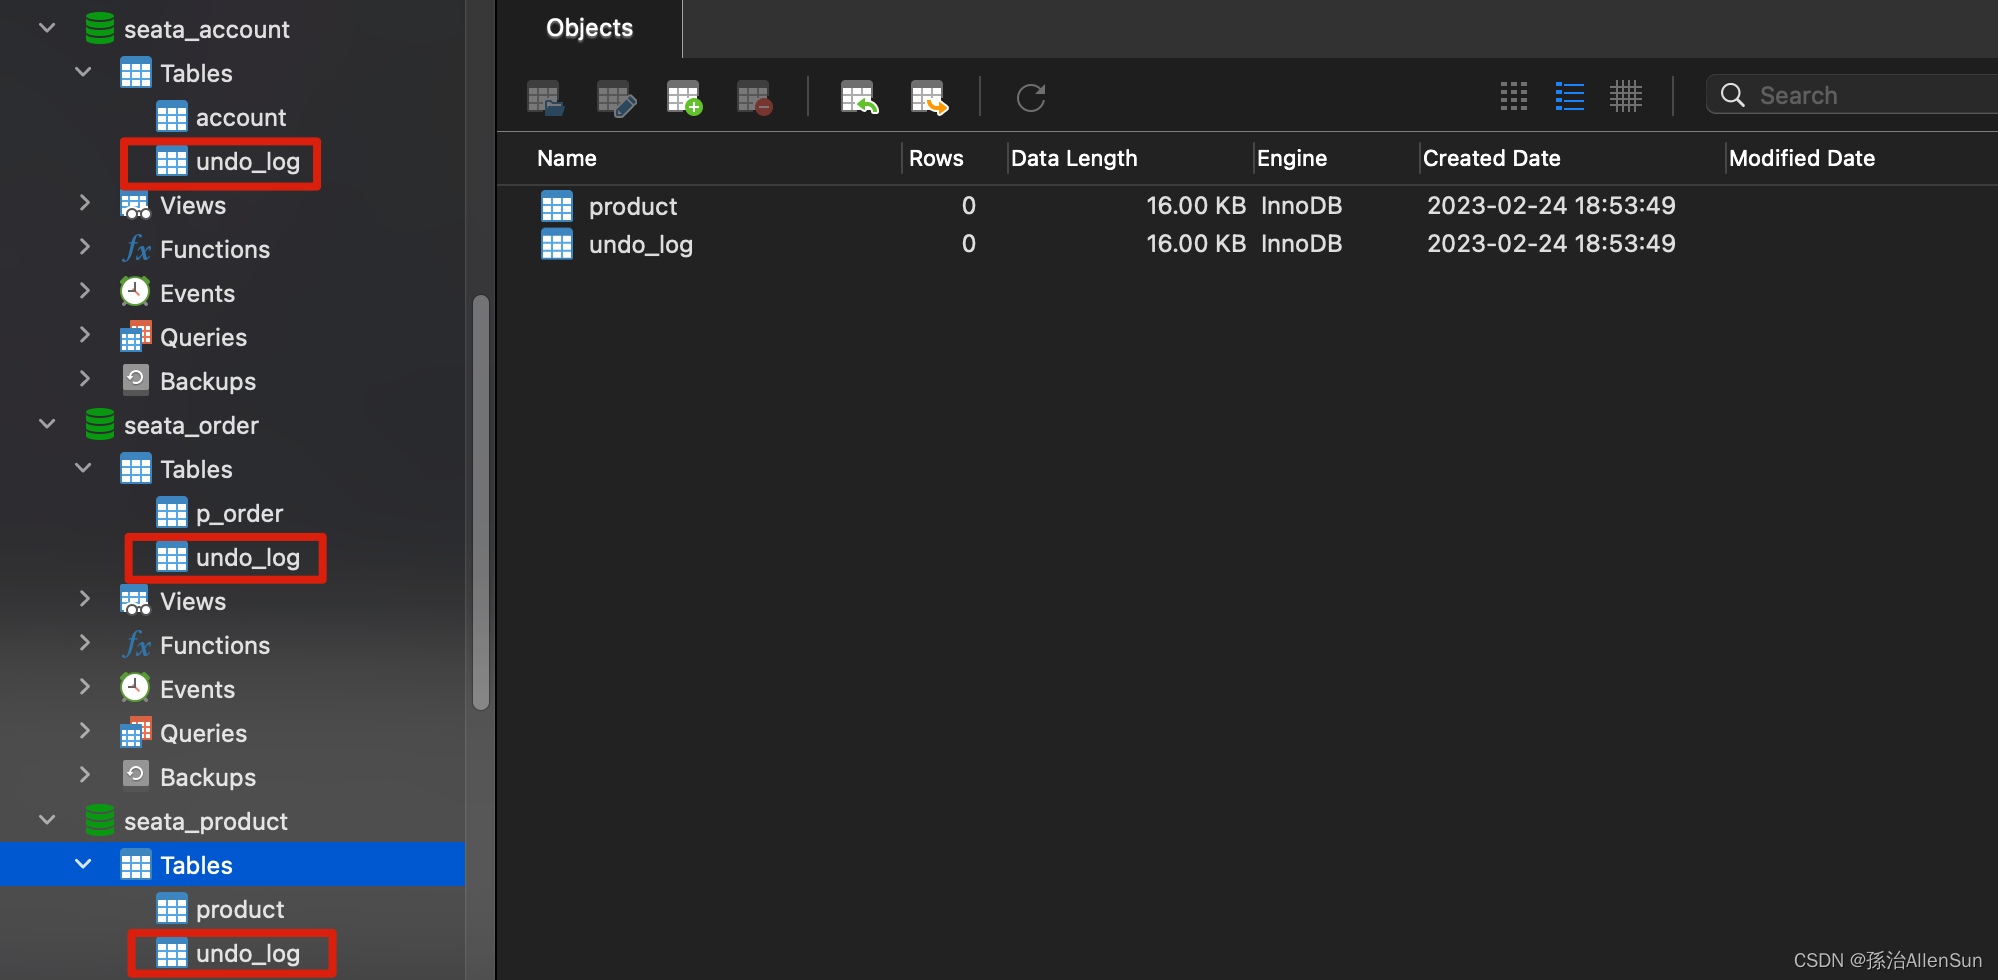Expand Backups under seata_order

click(x=85, y=775)
